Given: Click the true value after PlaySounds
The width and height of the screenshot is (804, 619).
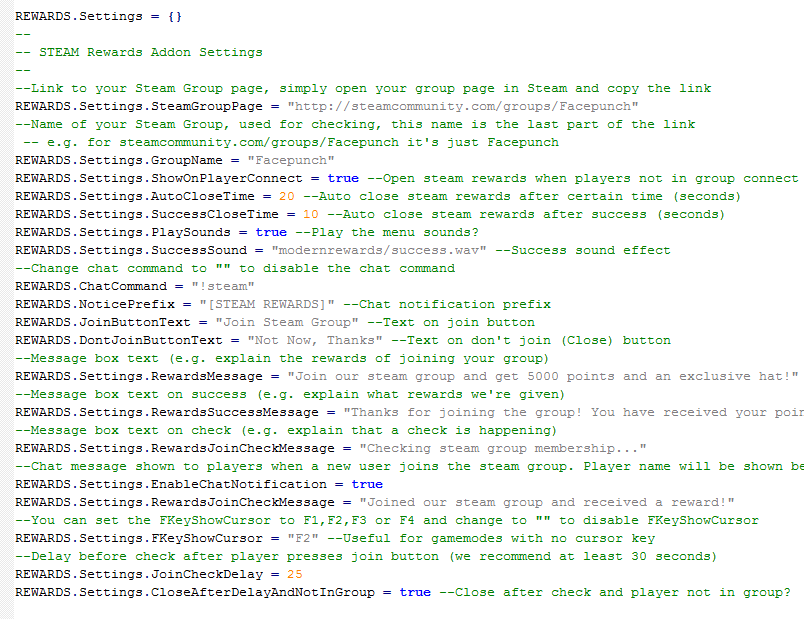Looking at the screenshot, I should [x=271, y=232].
